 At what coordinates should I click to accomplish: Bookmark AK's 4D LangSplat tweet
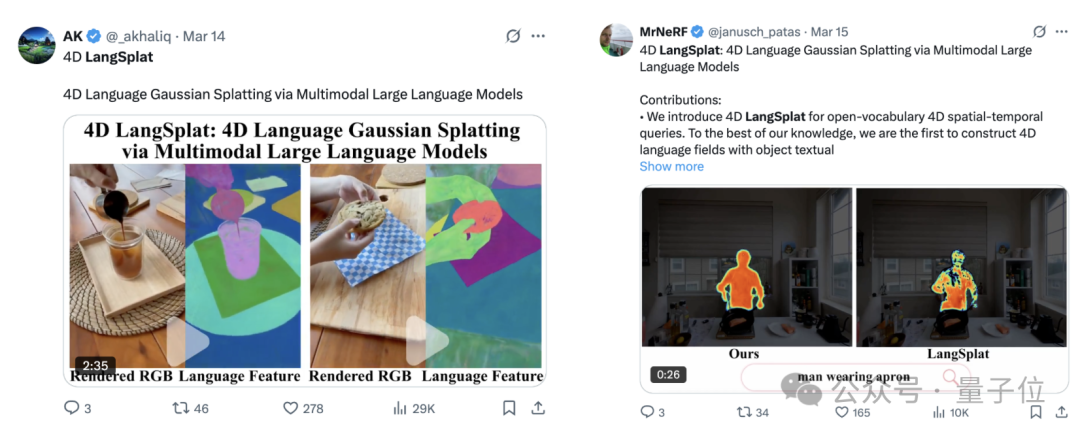pyautogui.click(x=509, y=408)
